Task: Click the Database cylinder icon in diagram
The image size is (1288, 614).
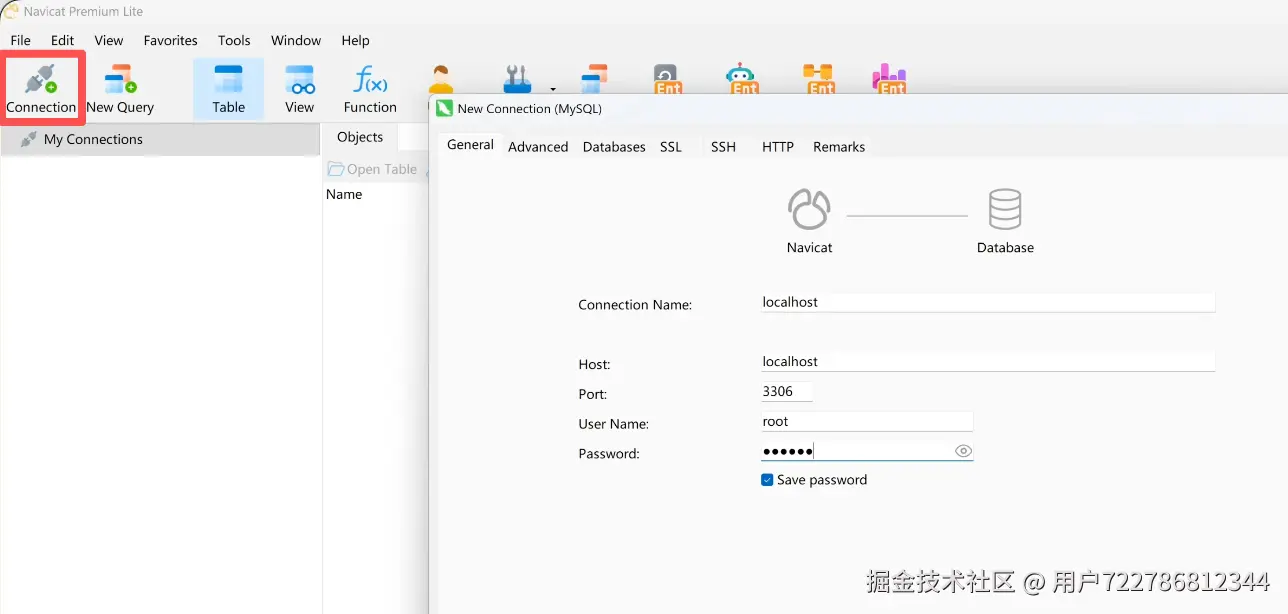Action: tap(1005, 209)
